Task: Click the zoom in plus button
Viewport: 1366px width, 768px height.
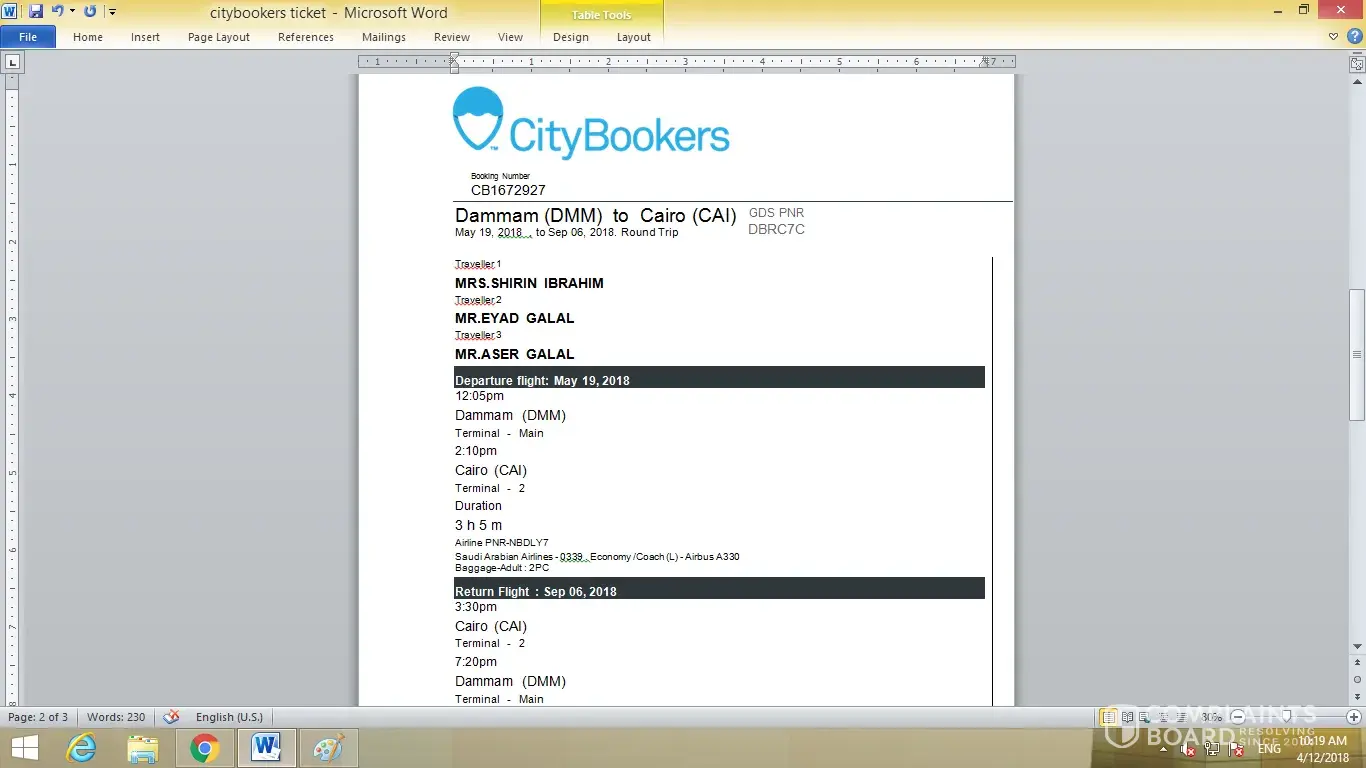Action: [1354, 717]
